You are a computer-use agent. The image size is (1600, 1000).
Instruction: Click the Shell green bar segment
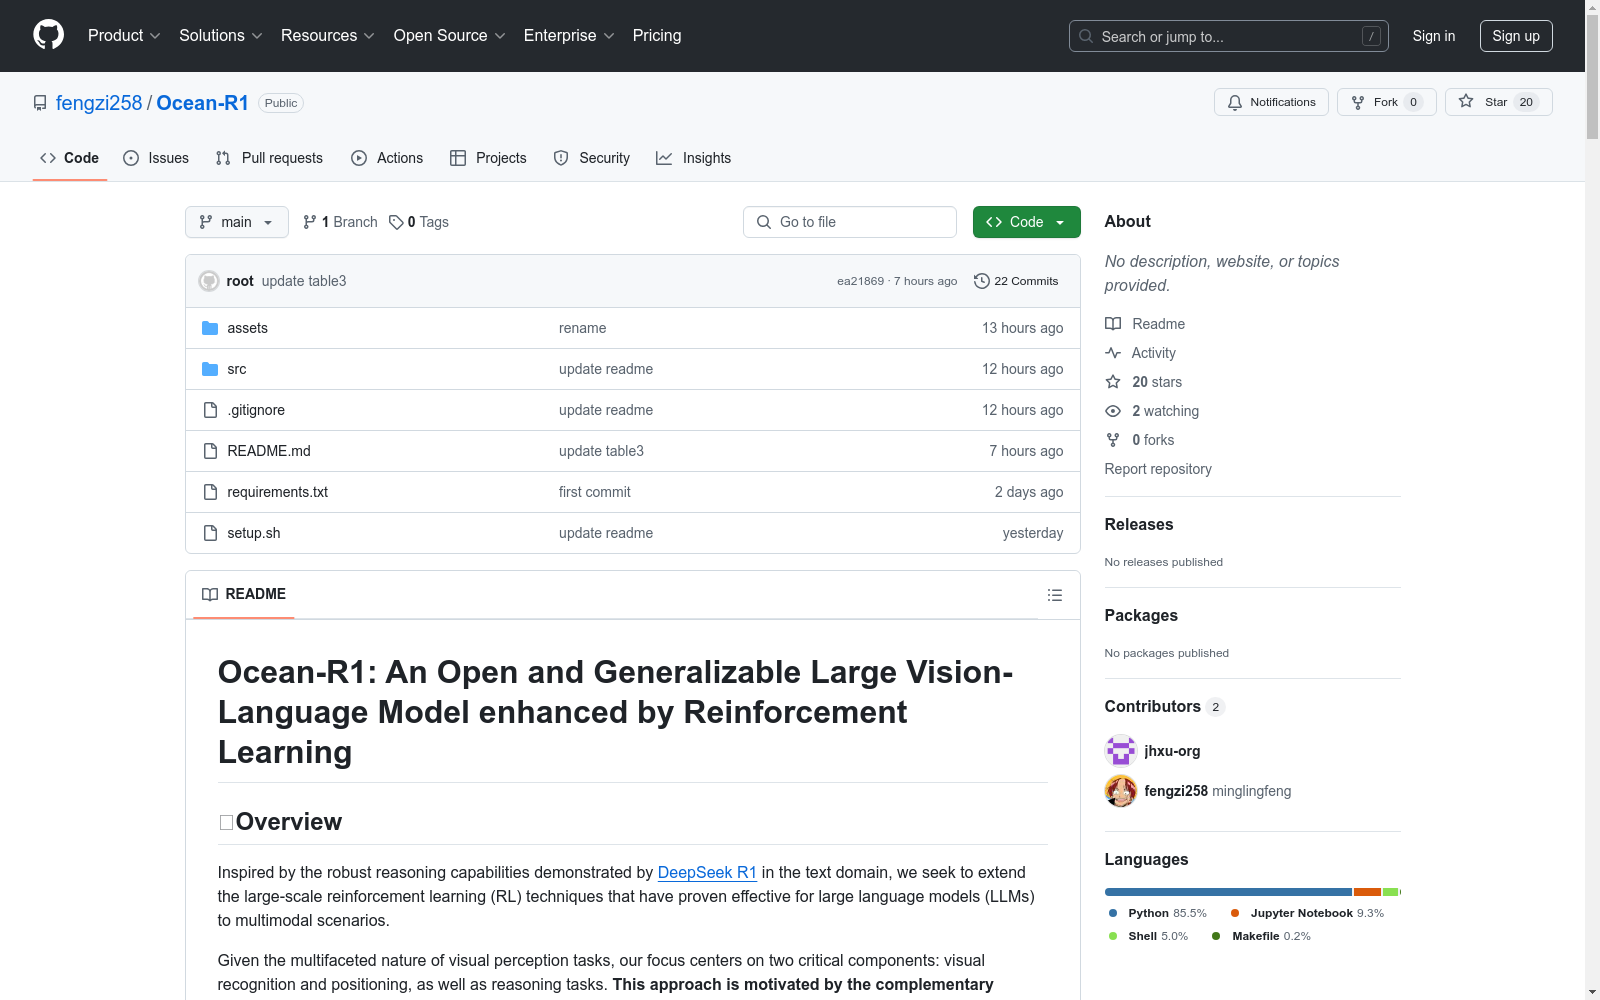click(x=1390, y=892)
